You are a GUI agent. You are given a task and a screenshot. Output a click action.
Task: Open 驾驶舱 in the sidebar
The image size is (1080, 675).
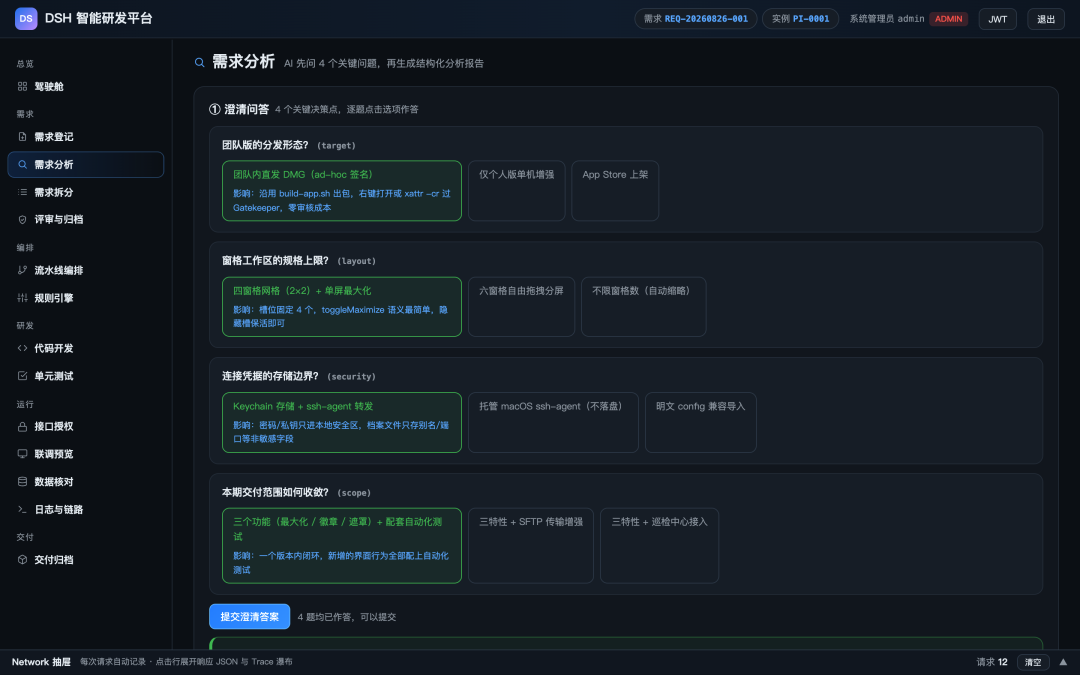coord(85,87)
